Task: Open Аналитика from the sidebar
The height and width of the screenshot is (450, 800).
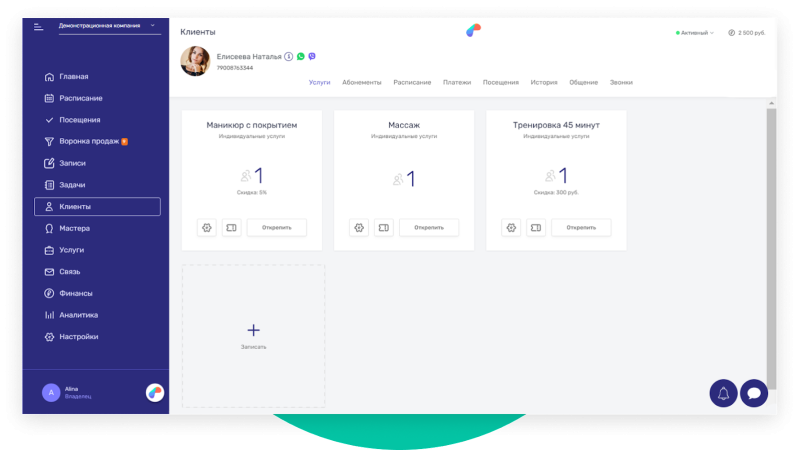Action: [x=78, y=315]
